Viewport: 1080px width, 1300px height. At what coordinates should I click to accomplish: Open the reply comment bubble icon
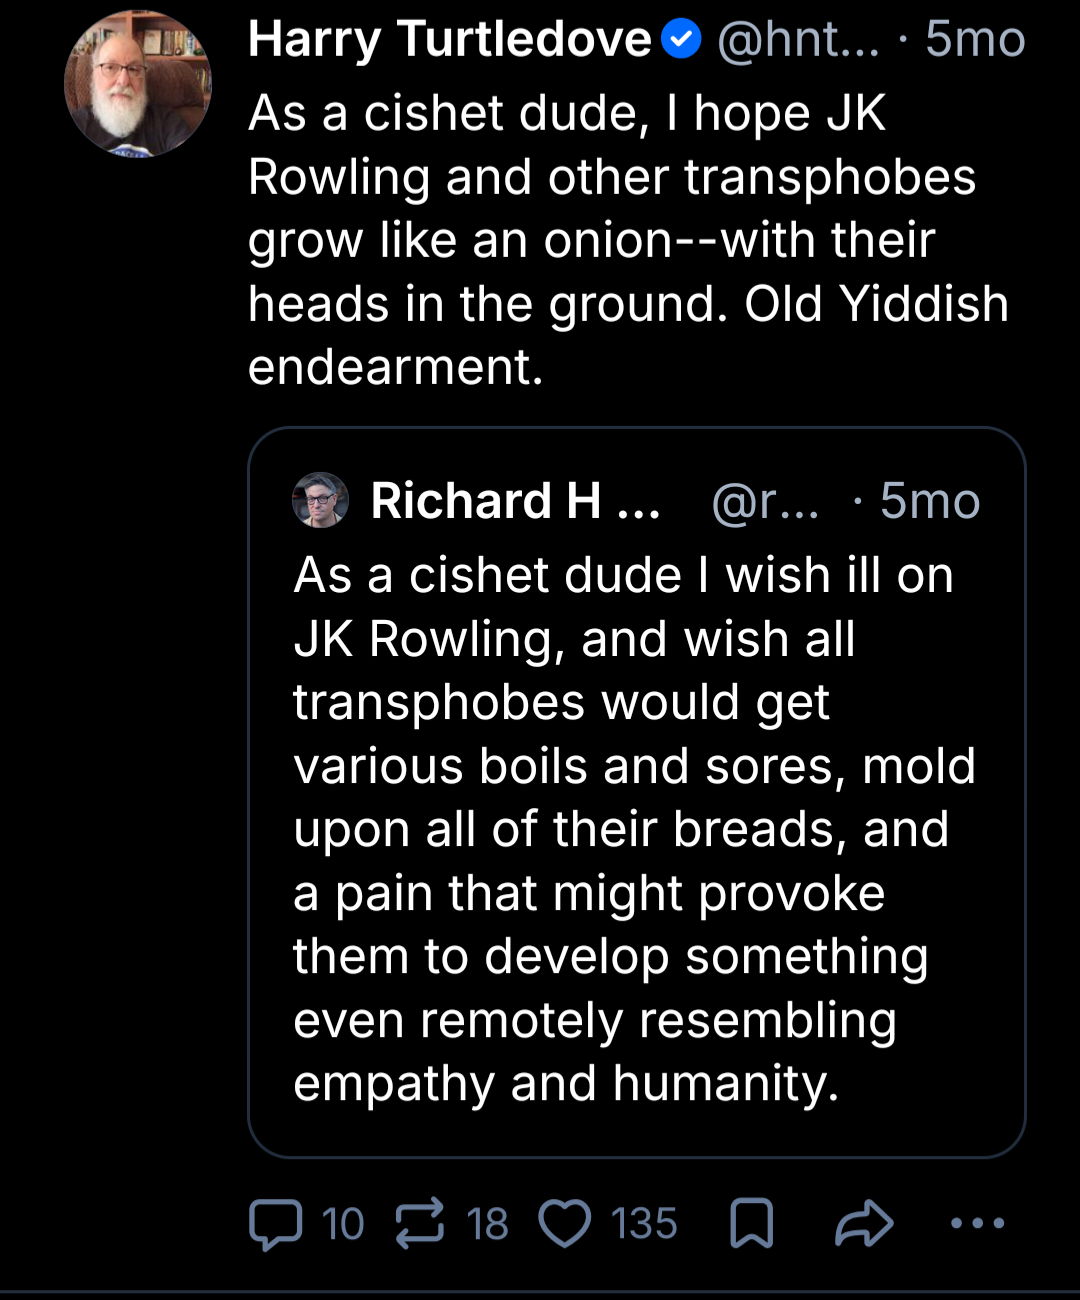[275, 1225]
